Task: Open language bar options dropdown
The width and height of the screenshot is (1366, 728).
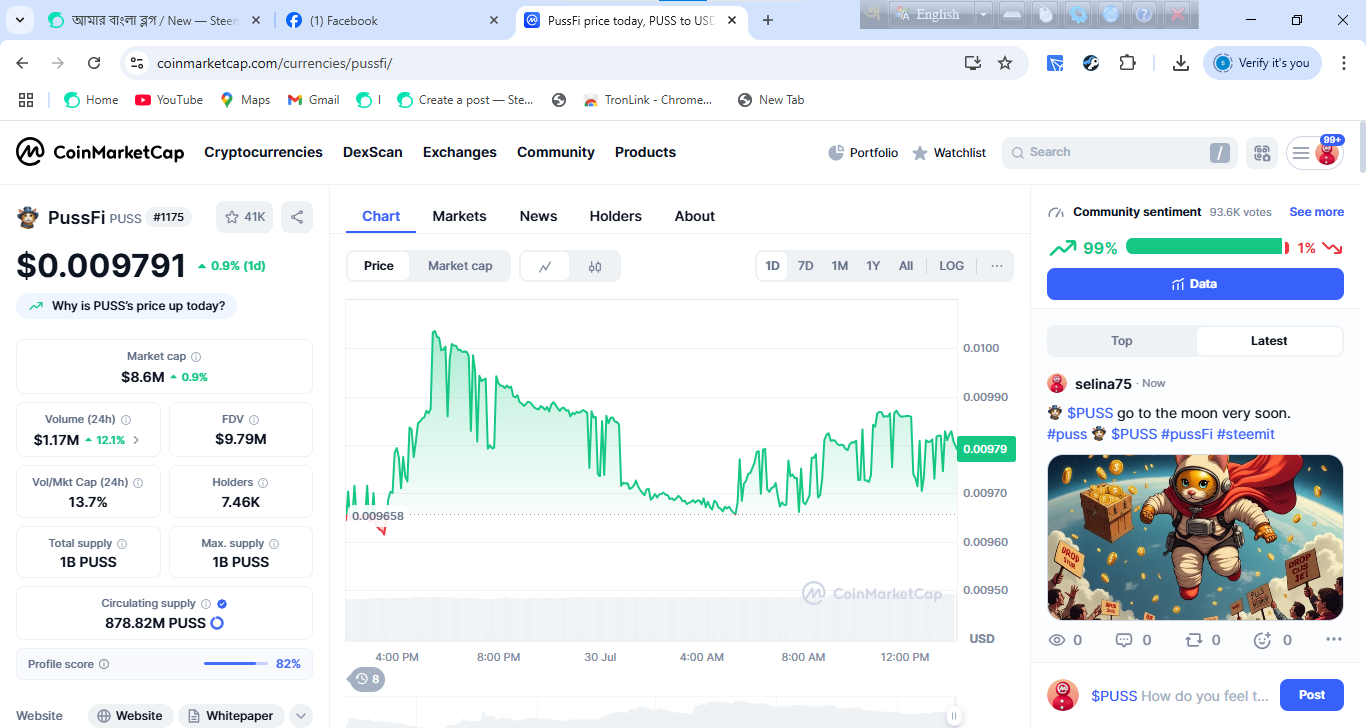Action: tap(984, 14)
